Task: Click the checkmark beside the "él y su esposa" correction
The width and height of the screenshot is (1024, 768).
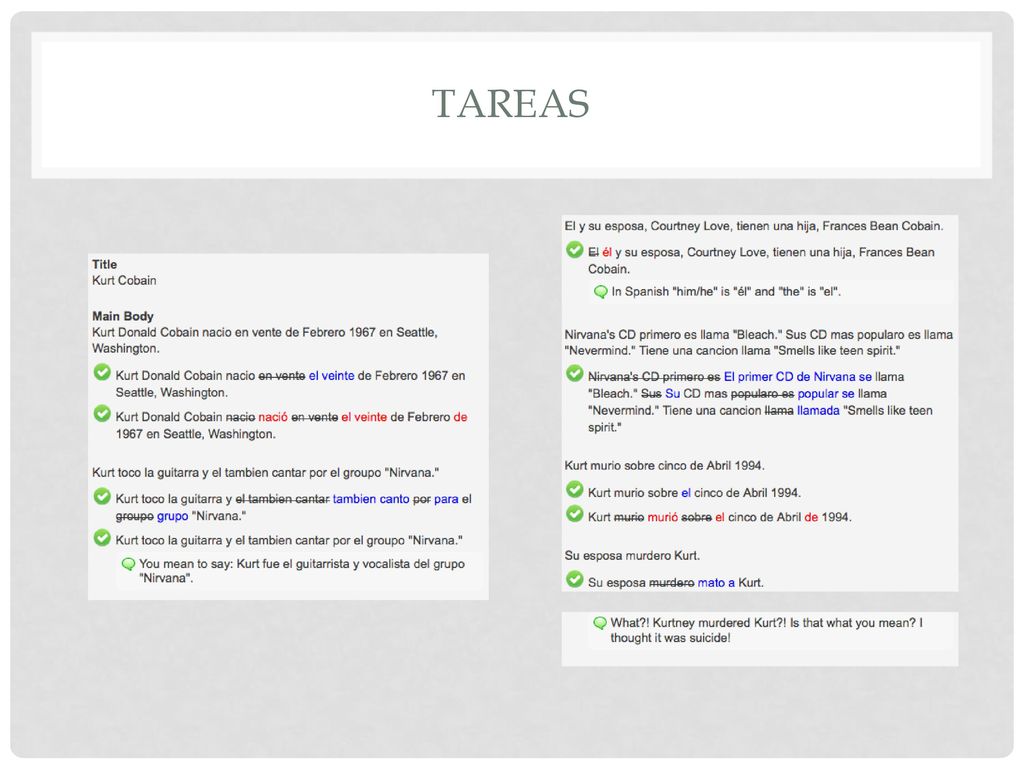Action: pyautogui.click(x=575, y=249)
